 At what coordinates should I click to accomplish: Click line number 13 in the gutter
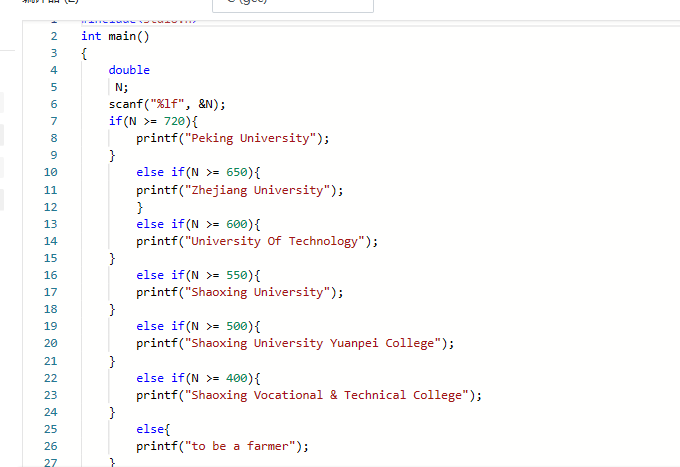pyautogui.click(x=50, y=224)
